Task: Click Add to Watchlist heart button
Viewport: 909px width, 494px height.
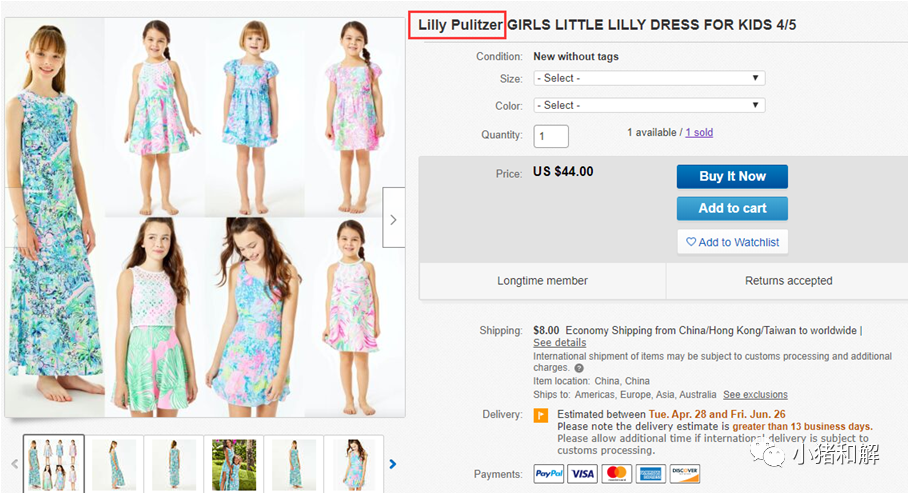Action: point(732,242)
